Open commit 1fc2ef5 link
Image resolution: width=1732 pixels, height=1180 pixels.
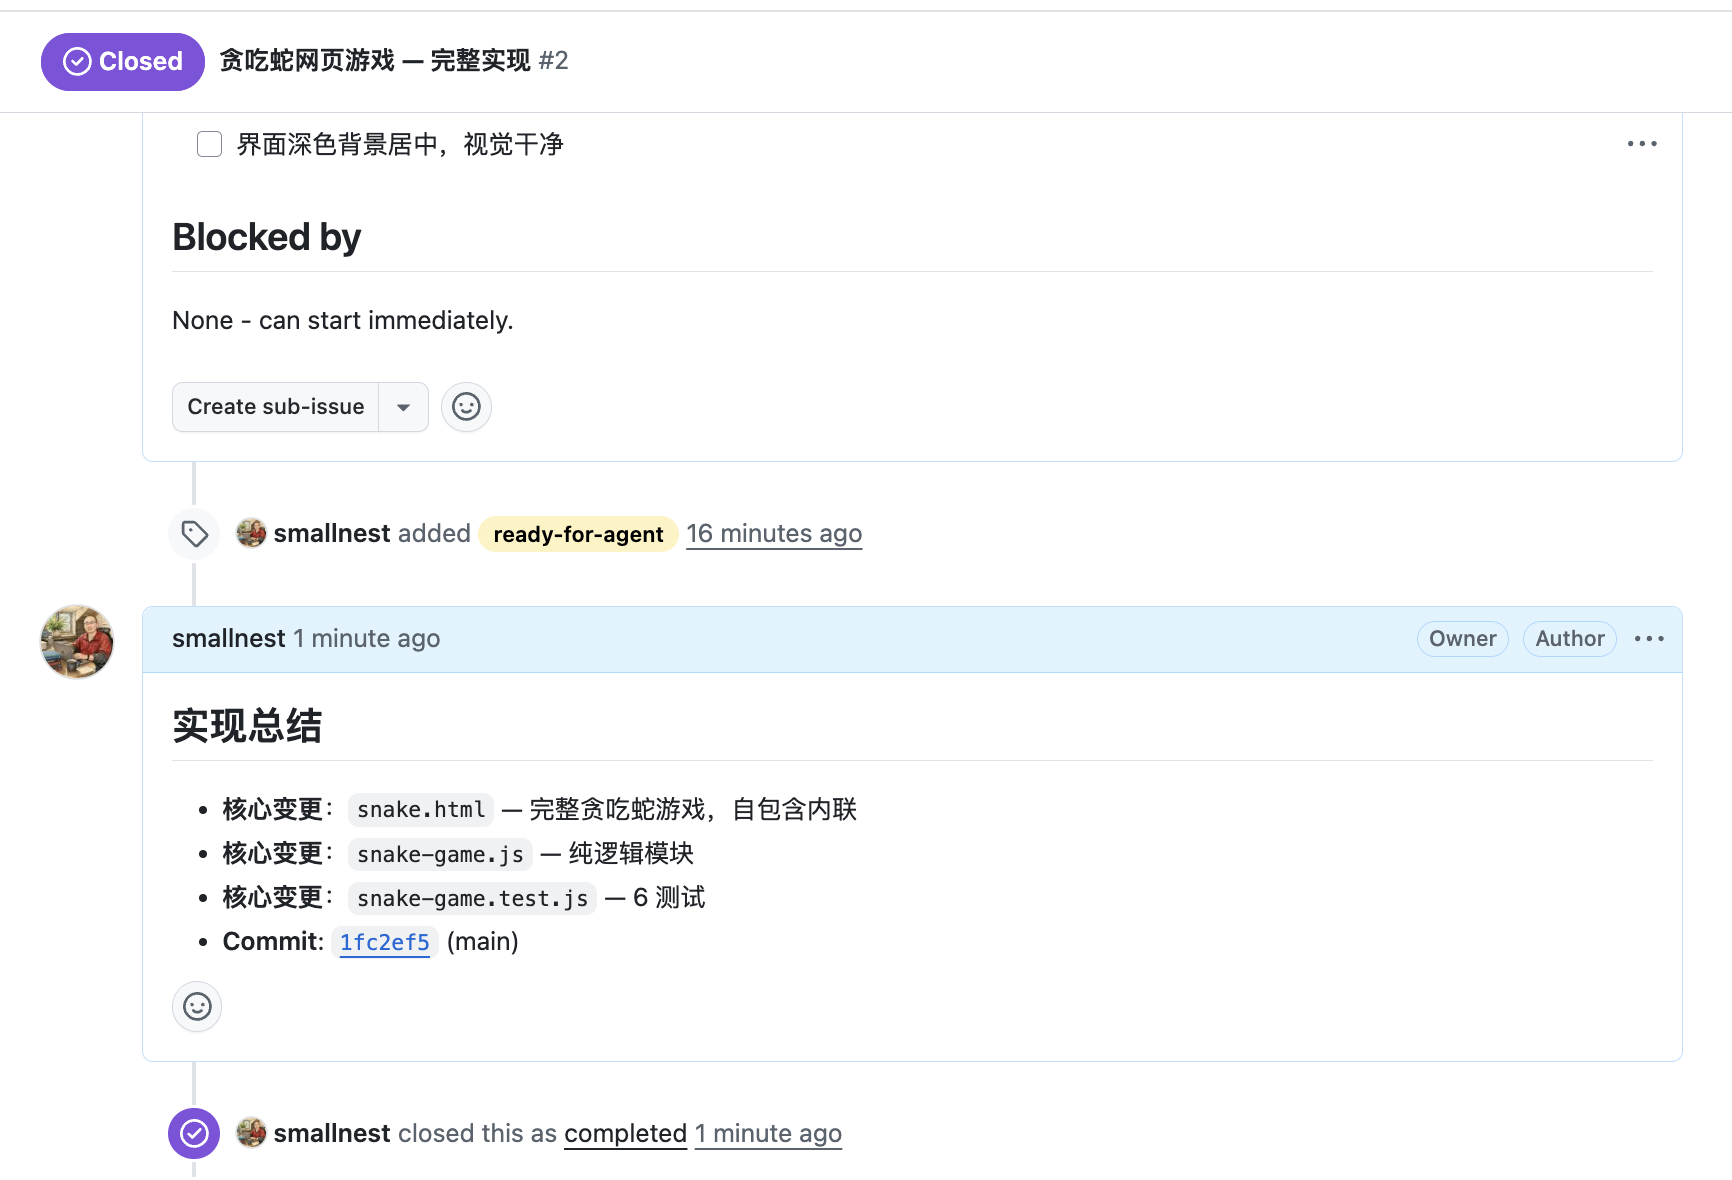[x=385, y=942]
